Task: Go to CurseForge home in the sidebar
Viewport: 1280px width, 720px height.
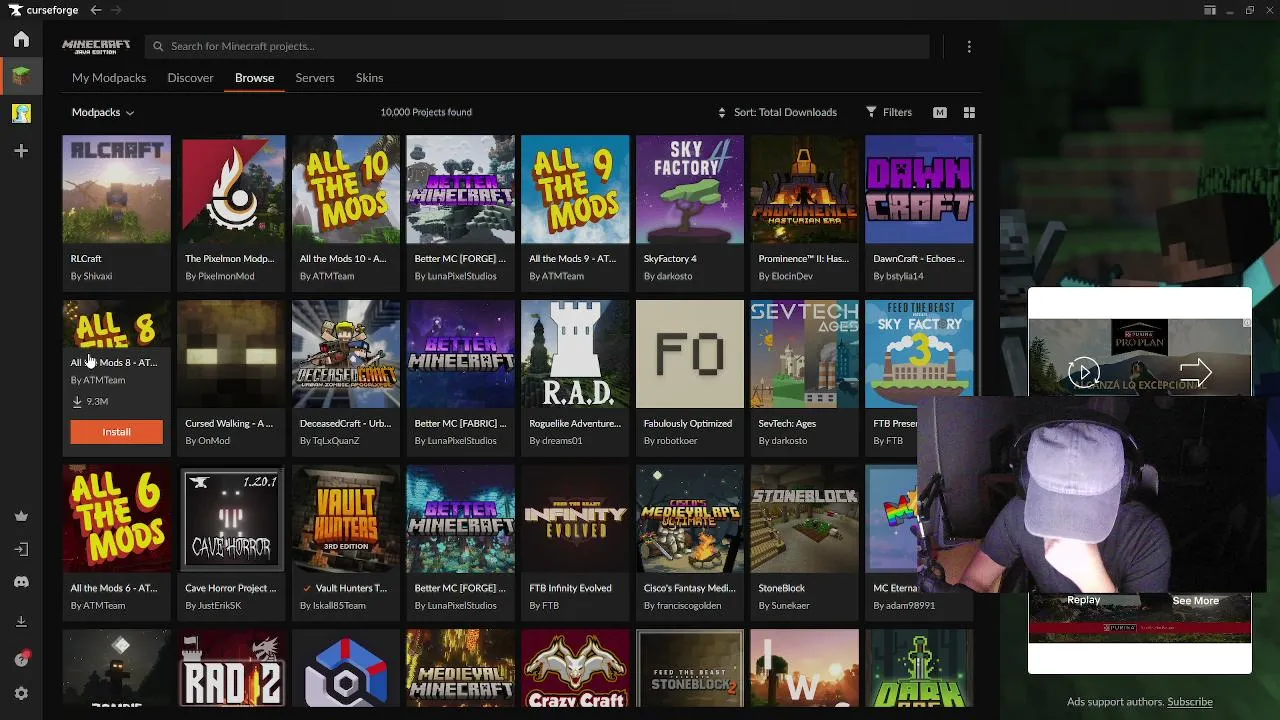Action: pos(21,40)
